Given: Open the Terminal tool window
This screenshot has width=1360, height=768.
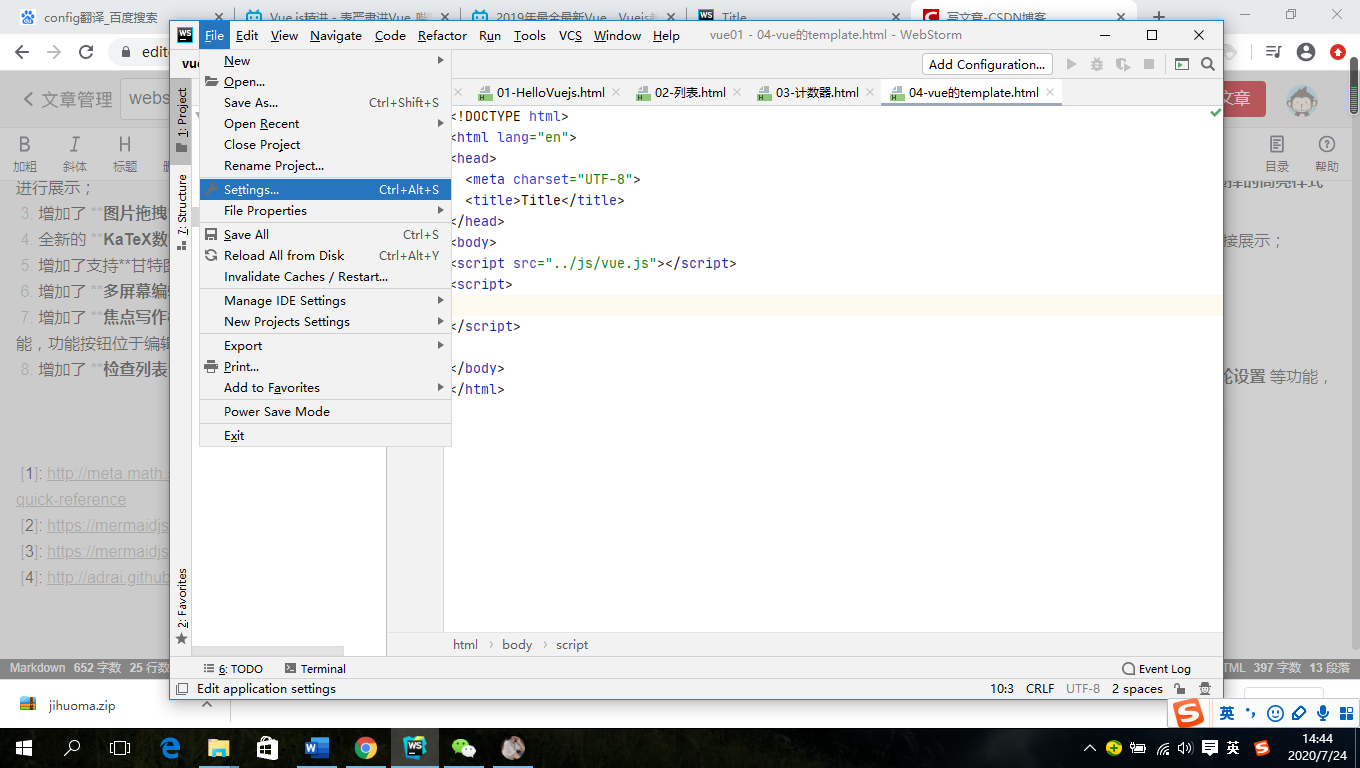Looking at the screenshot, I should coord(315,669).
